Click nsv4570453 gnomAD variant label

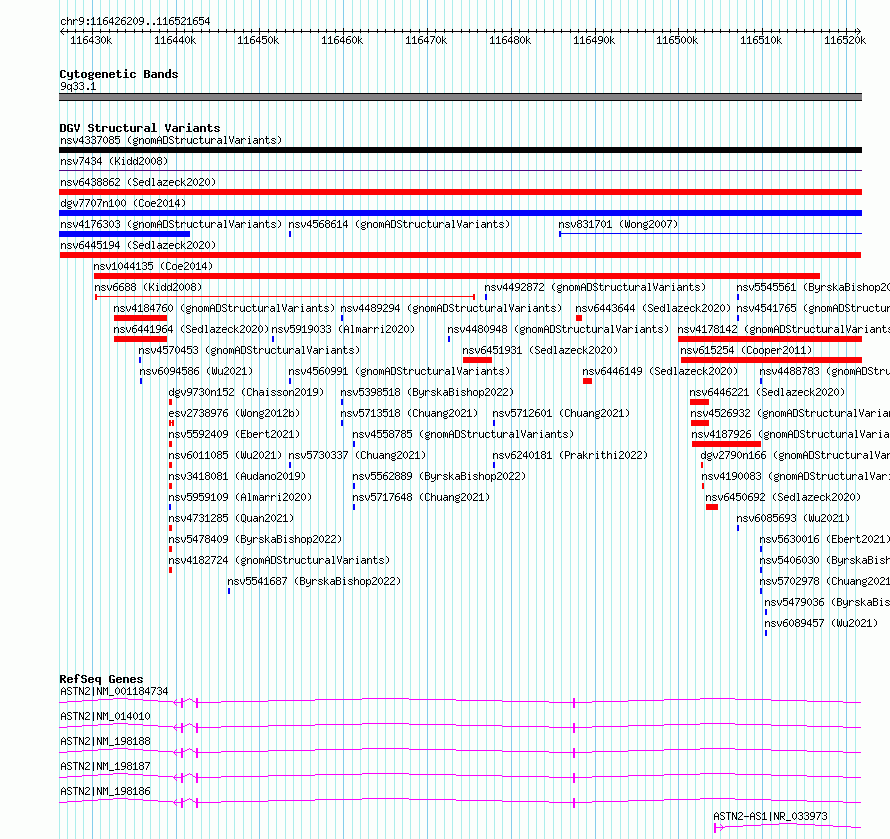coord(249,350)
